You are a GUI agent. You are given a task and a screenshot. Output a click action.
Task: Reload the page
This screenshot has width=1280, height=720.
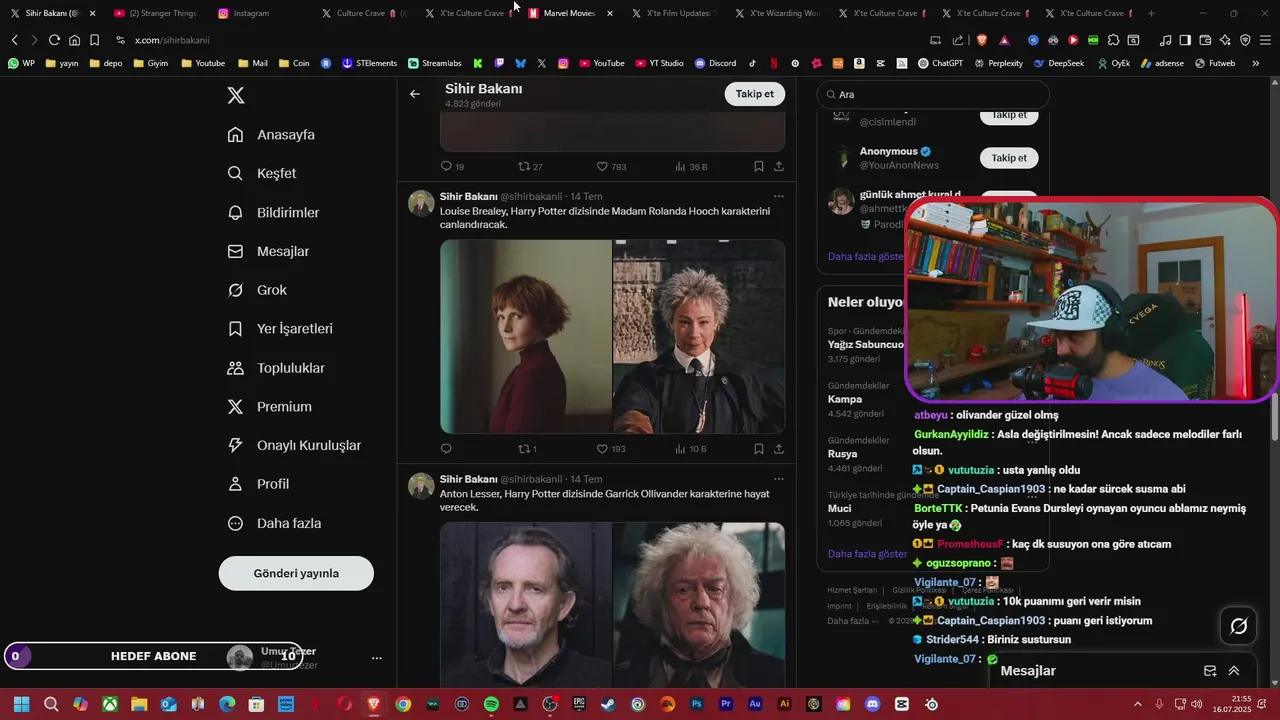pos(54,40)
